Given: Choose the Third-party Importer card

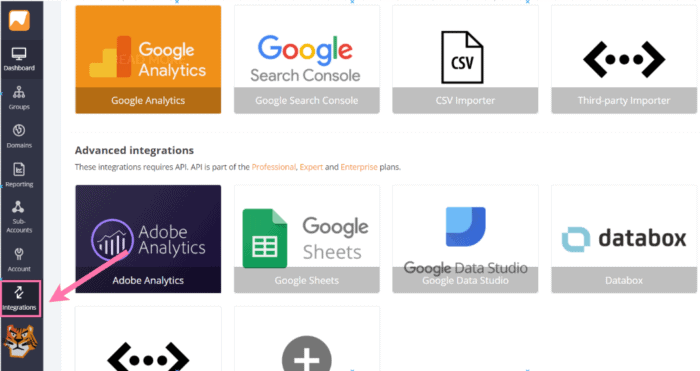Looking at the screenshot, I should click(x=624, y=59).
